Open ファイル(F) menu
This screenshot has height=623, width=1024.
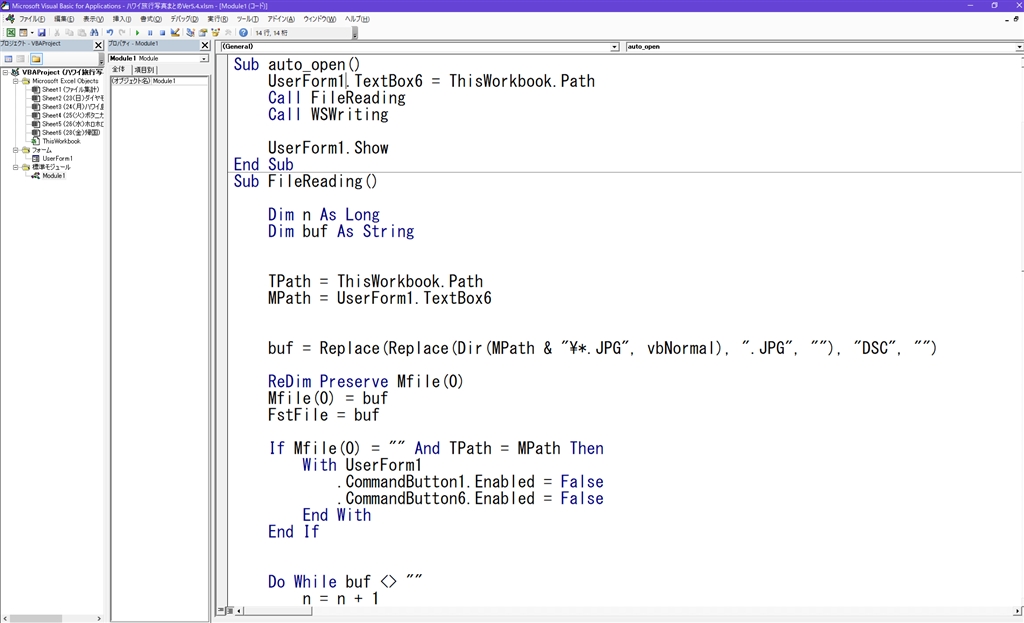tap(32, 19)
